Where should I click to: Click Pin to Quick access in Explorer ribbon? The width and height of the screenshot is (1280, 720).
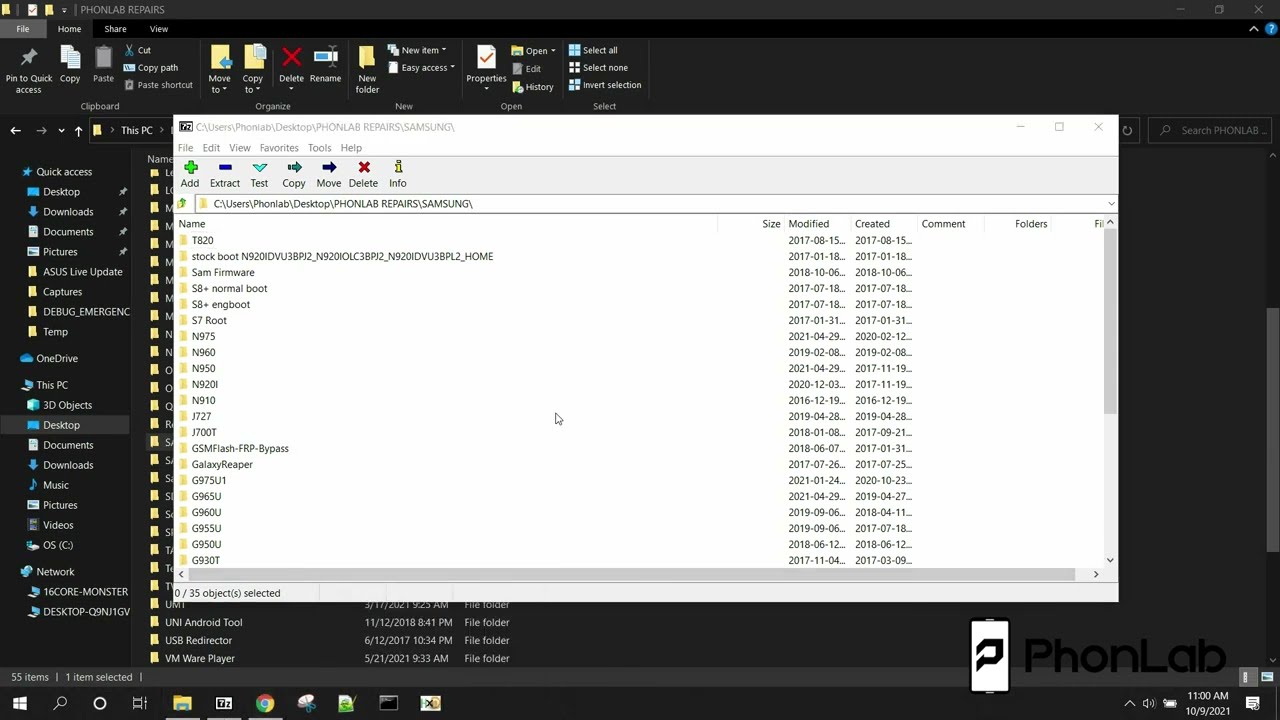tap(29, 70)
